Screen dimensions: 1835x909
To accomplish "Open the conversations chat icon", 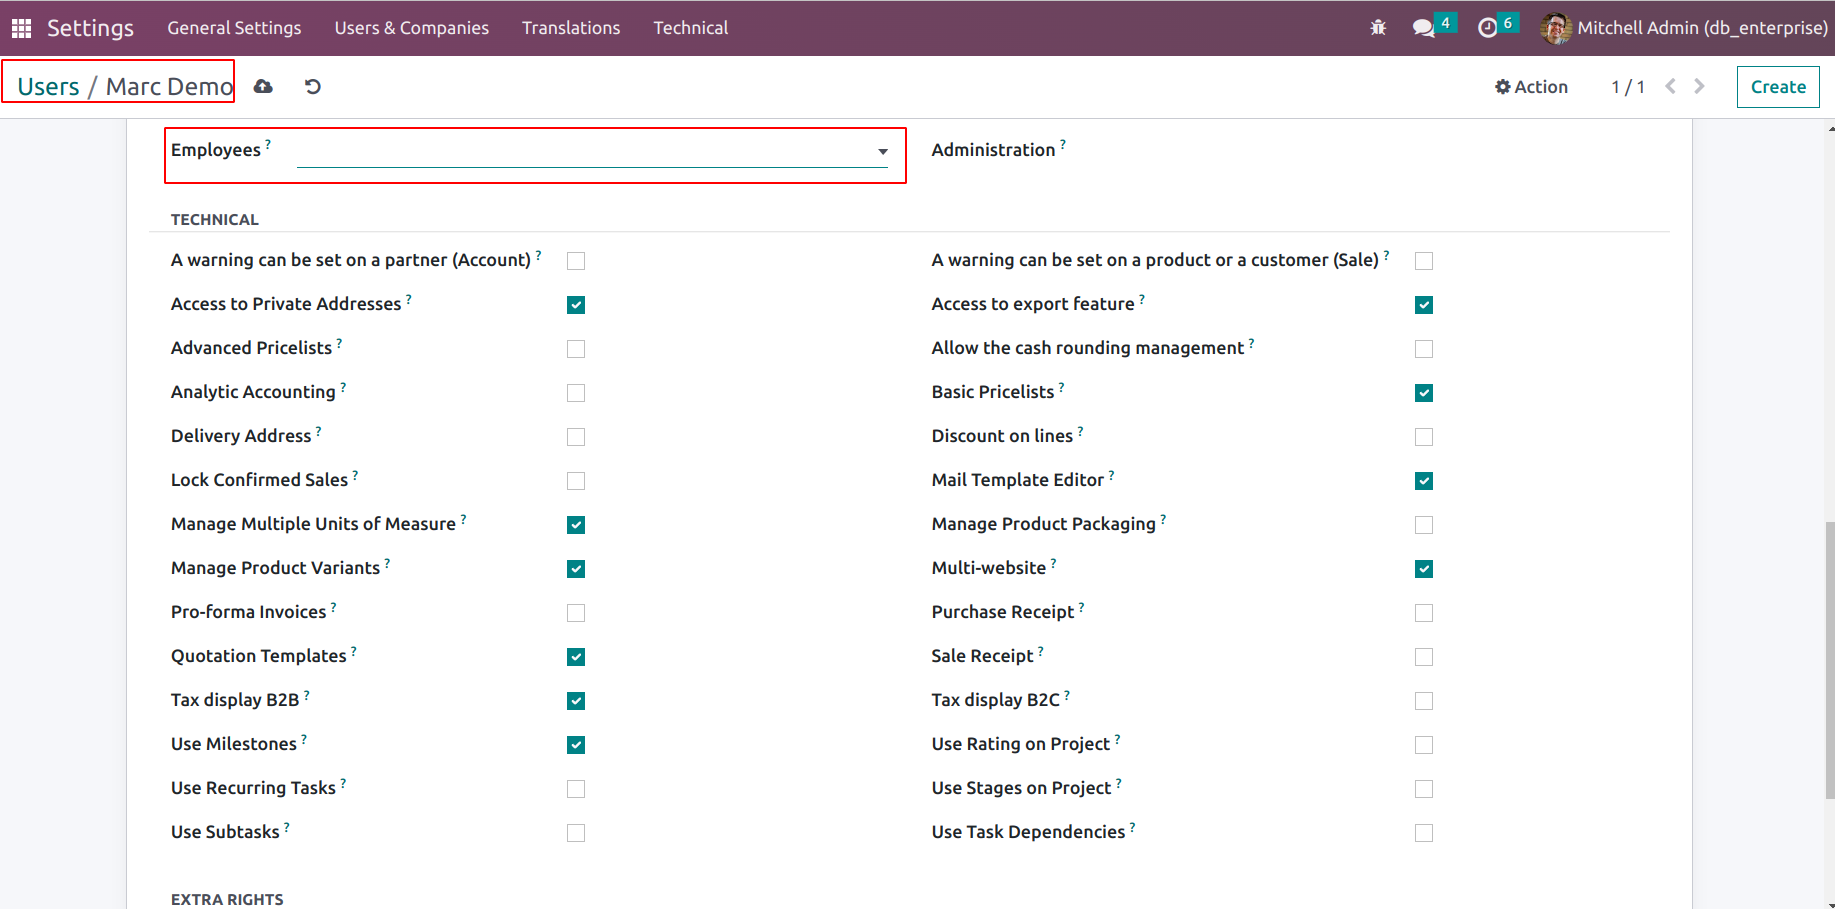I will (1423, 28).
